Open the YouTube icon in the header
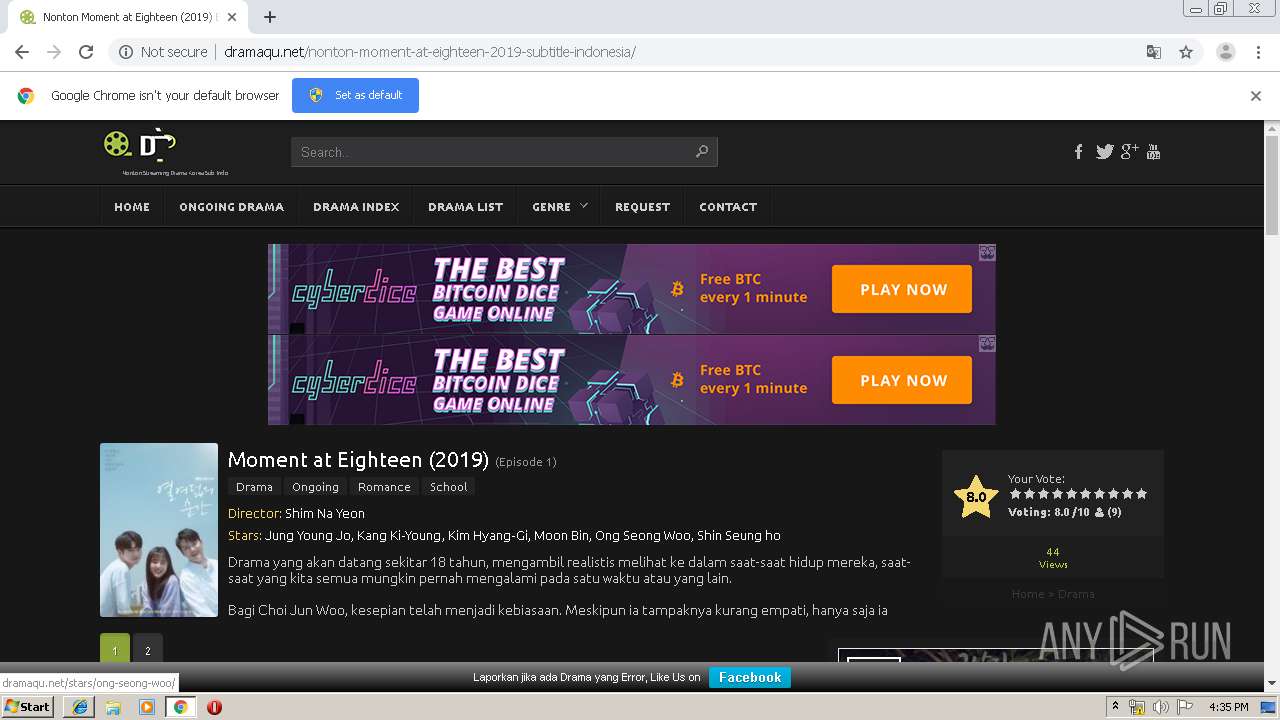 click(1153, 152)
